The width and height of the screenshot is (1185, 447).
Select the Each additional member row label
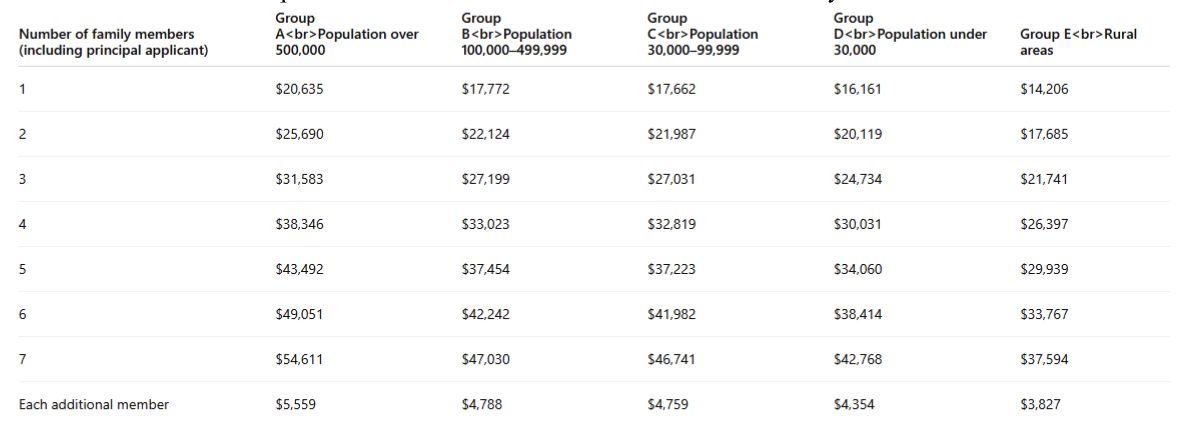point(94,404)
